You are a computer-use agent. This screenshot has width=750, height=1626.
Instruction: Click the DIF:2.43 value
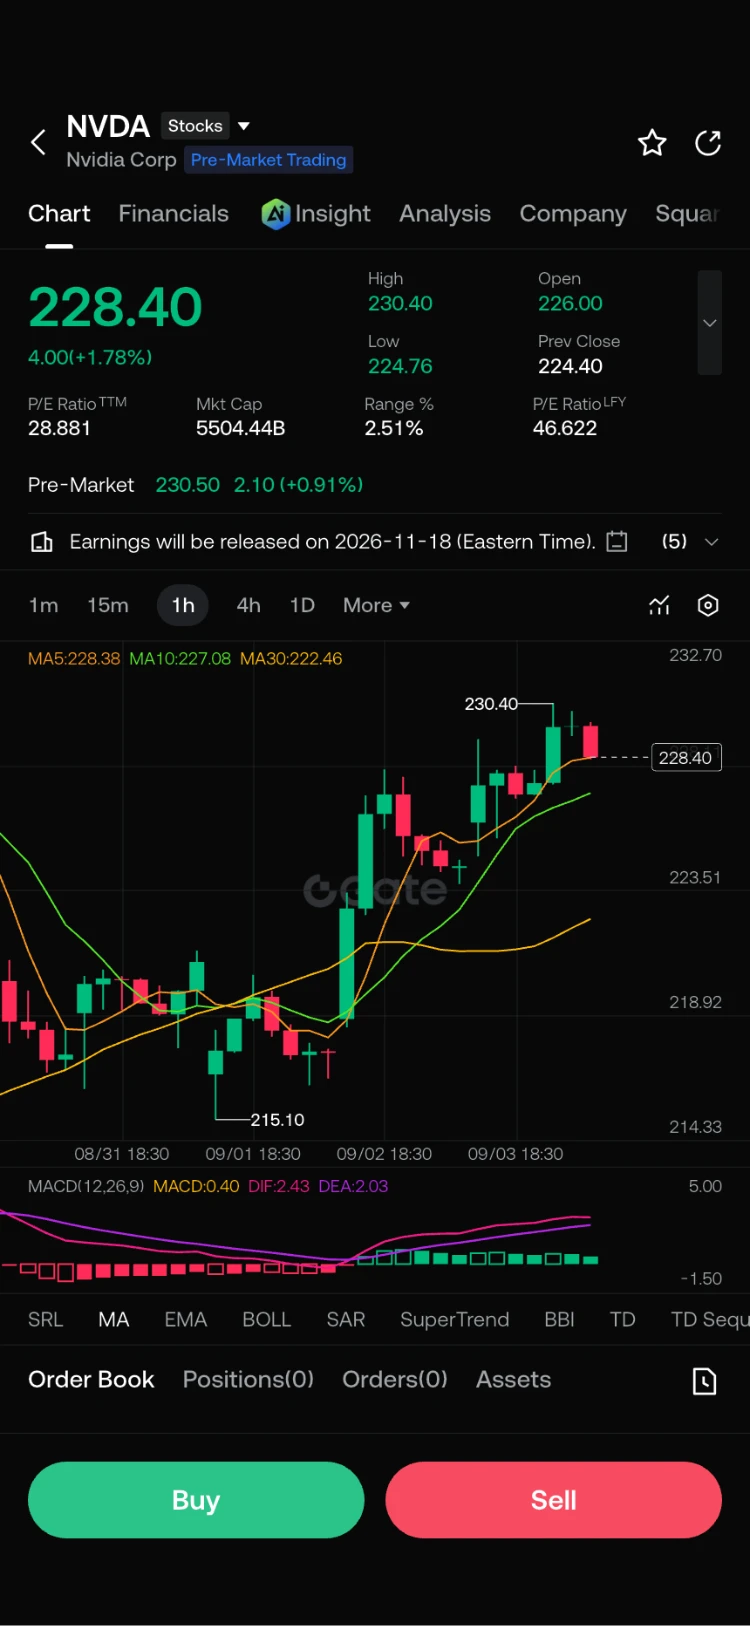279,1186
